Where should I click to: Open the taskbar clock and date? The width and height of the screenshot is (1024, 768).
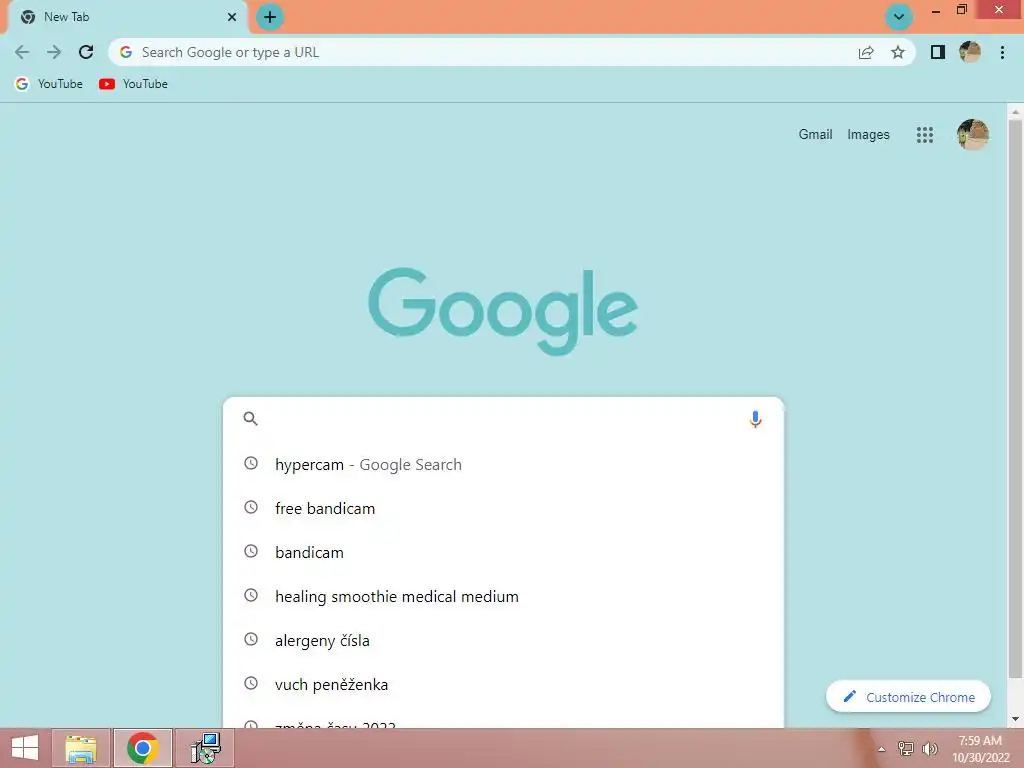(980, 749)
